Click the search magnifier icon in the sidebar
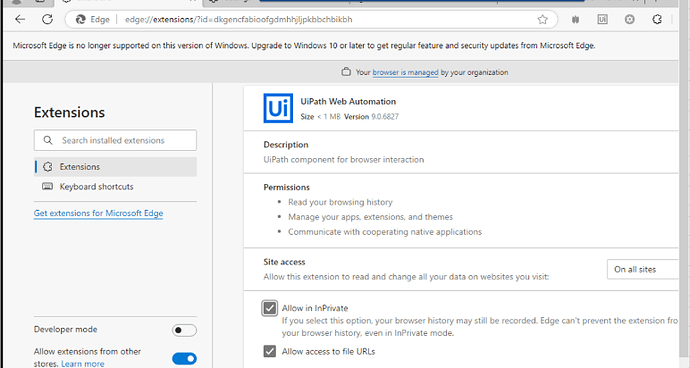Viewport: 690px width, 368px height. coord(48,140)
